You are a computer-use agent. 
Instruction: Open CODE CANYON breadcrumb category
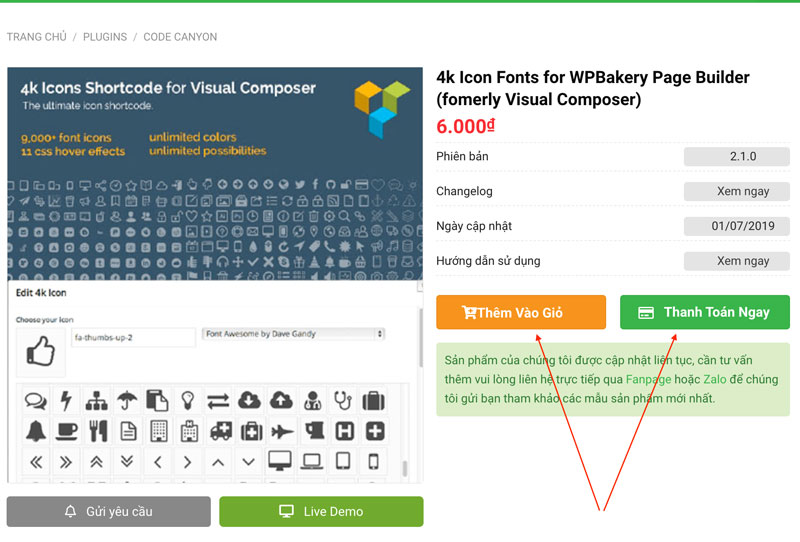pos(180,37)
